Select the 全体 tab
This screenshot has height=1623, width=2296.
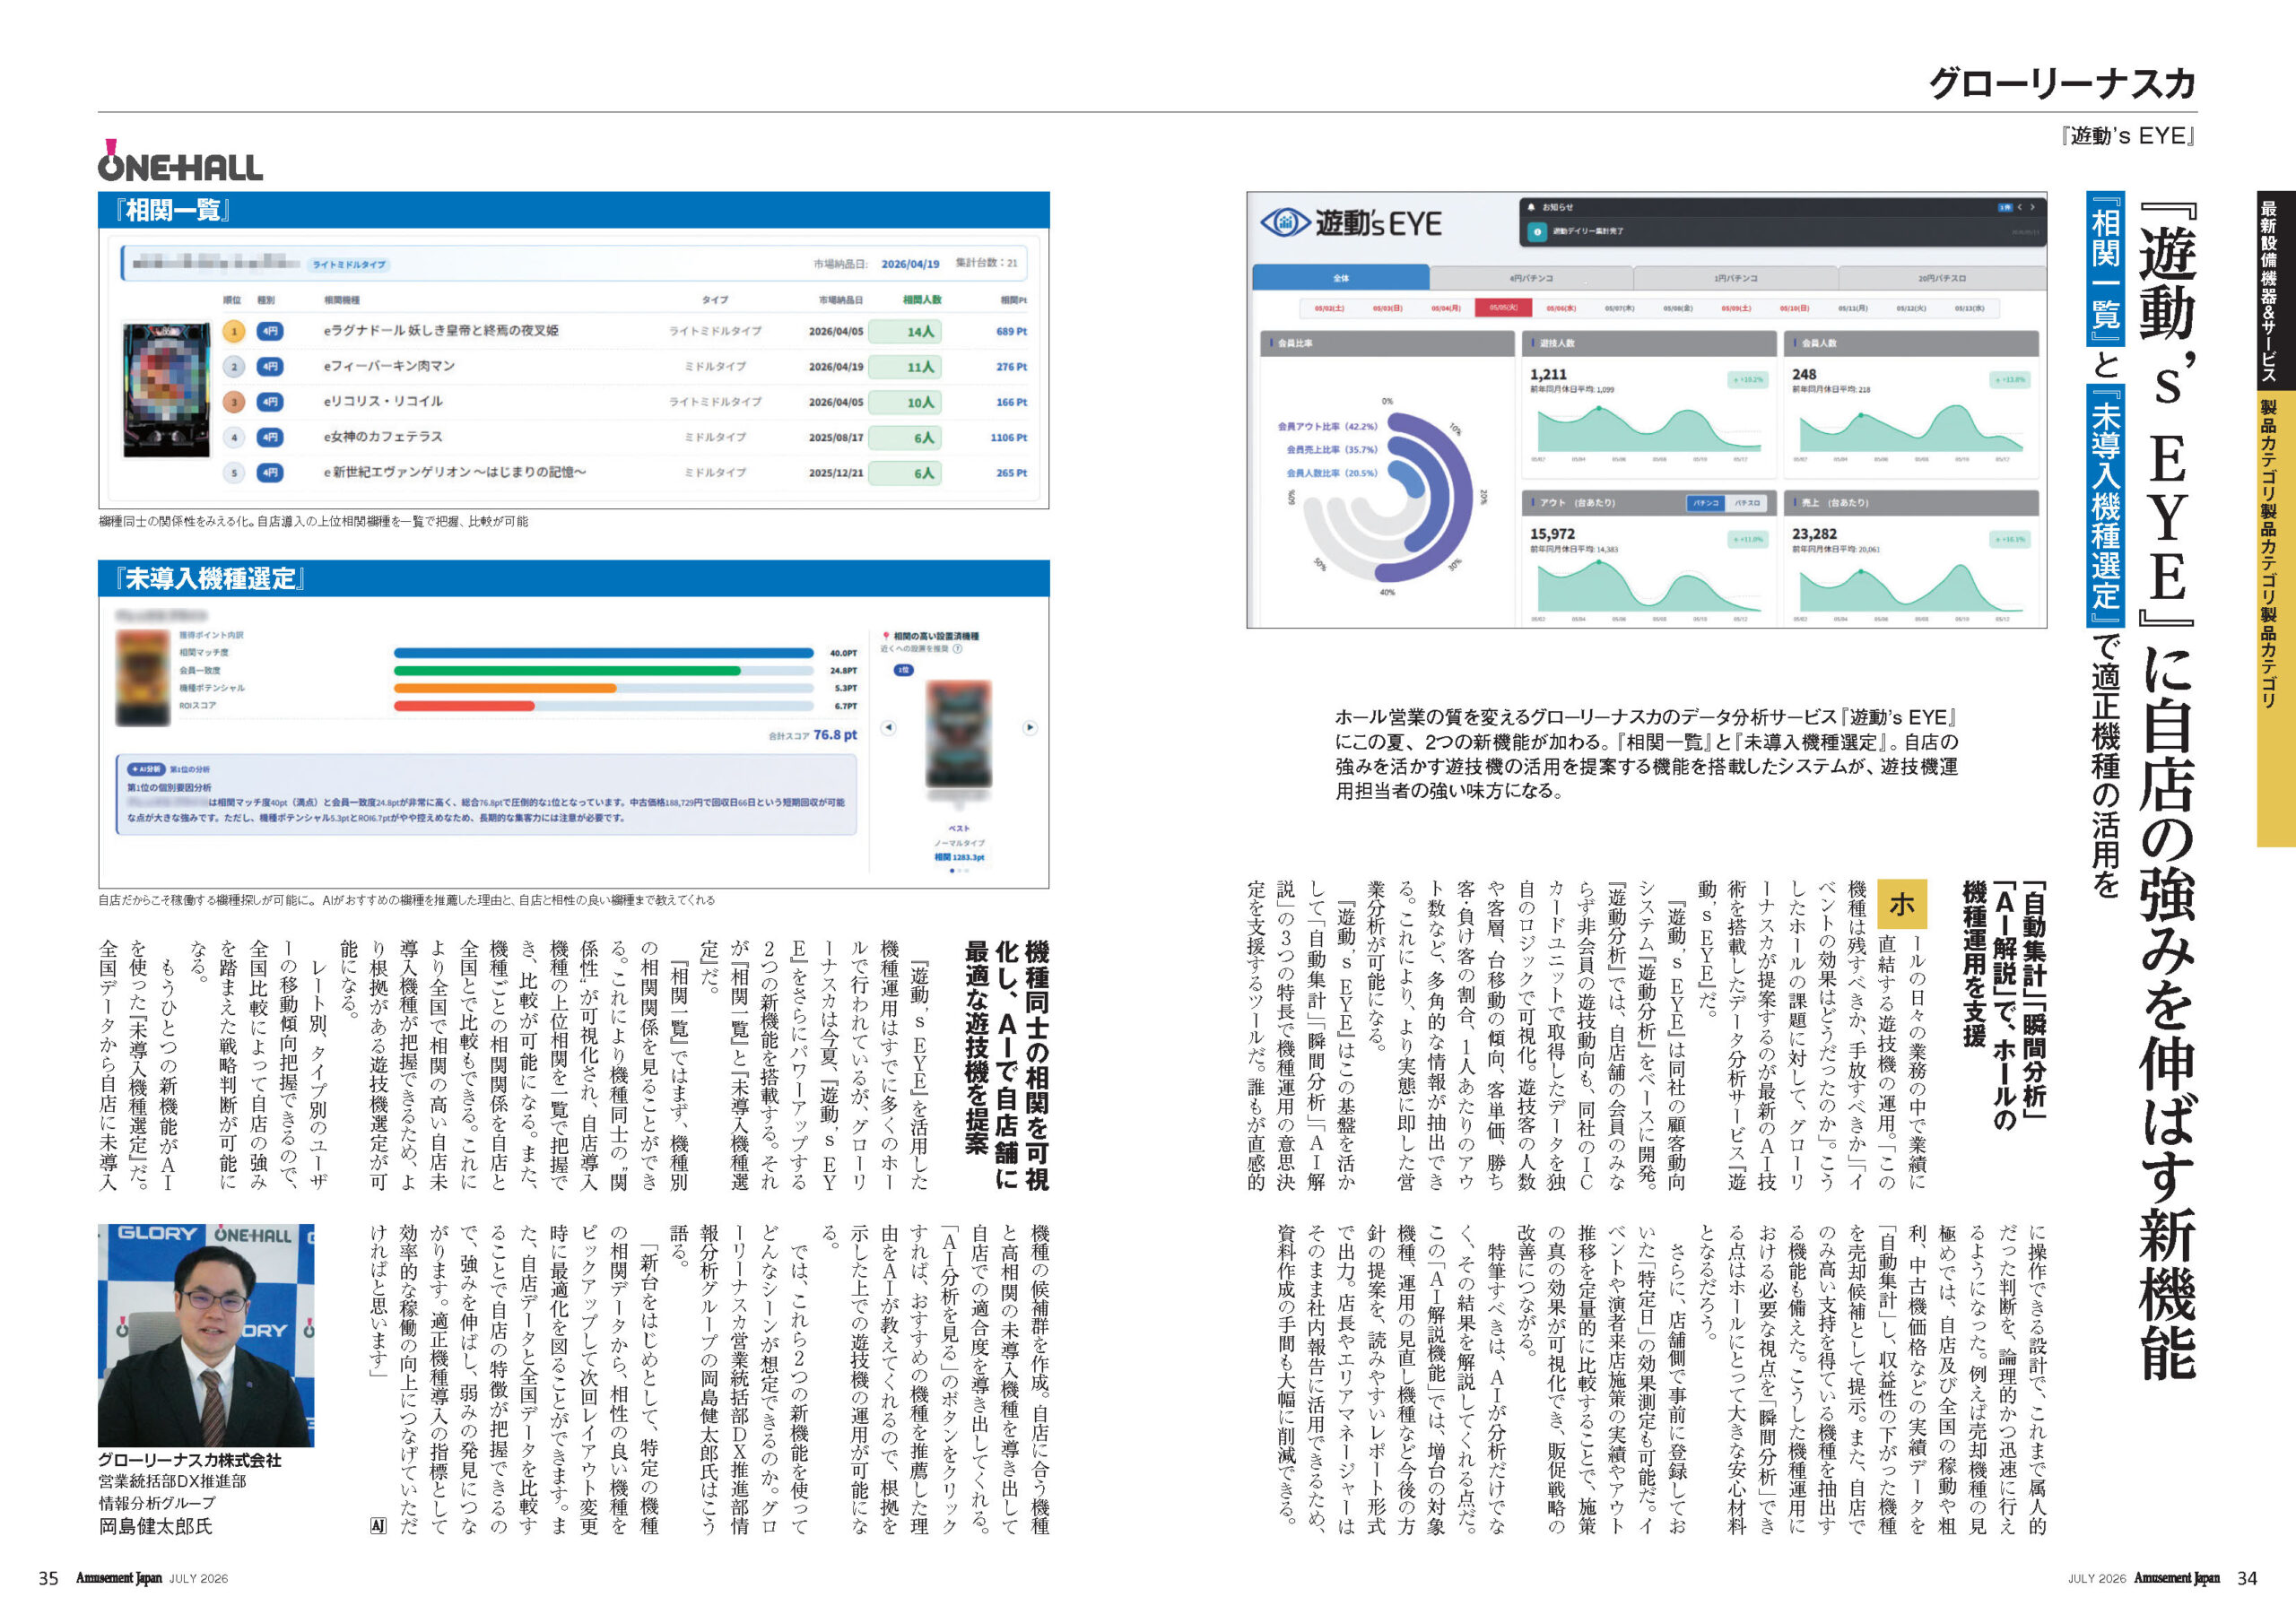click(1341, 278)
